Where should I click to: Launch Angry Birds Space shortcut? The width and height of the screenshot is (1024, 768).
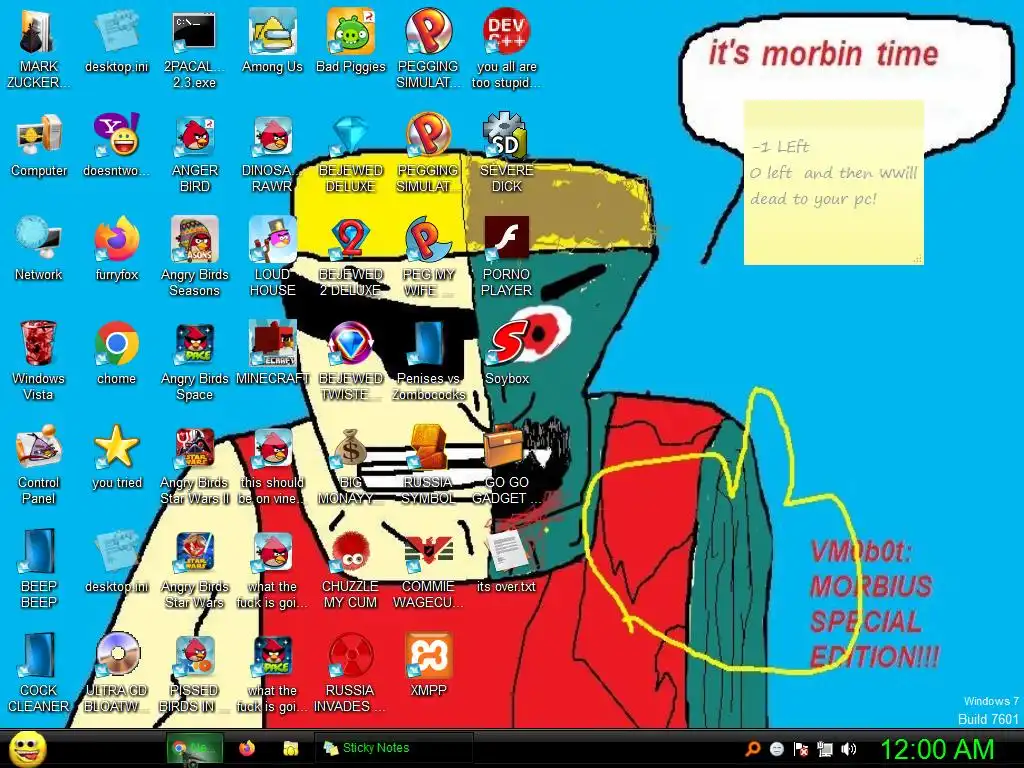(195, 360)
